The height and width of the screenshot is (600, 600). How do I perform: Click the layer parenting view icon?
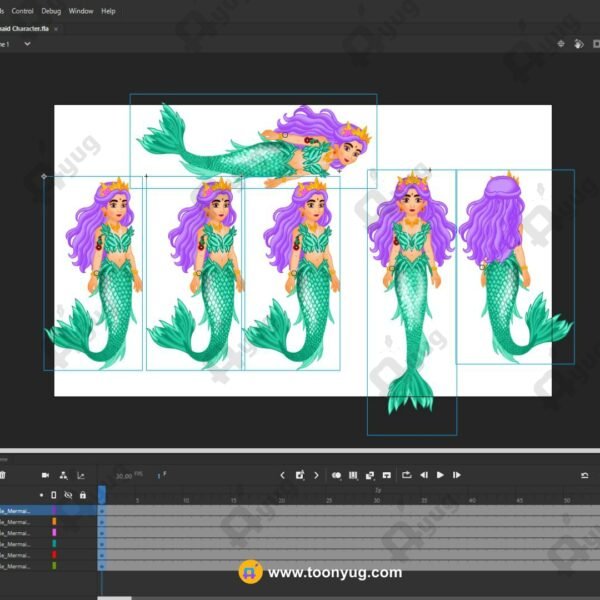tap(63, 475)
